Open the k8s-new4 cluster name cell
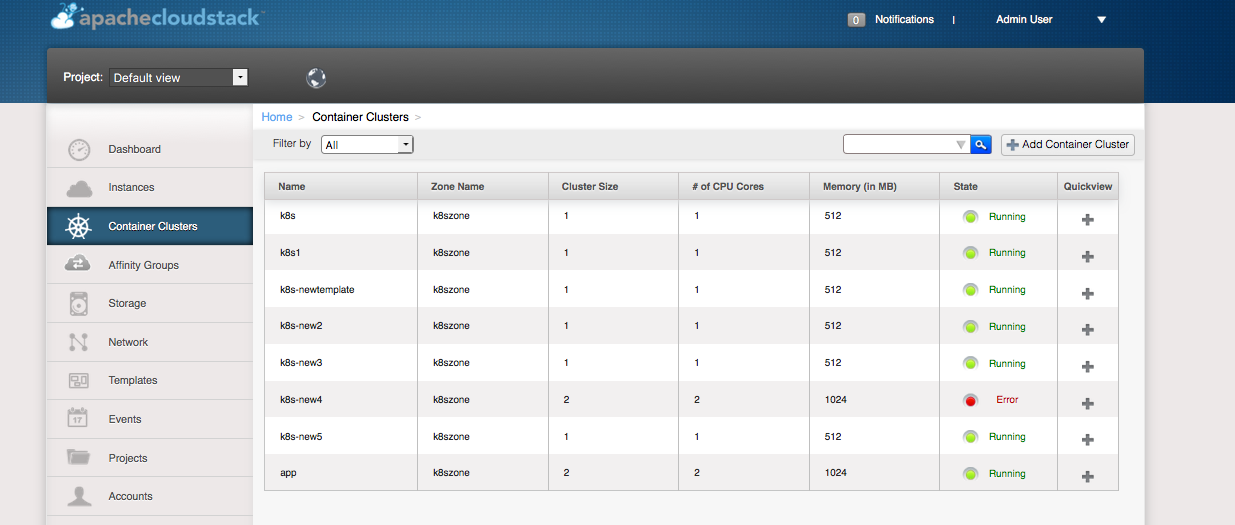The width and height of the screenshot is (1235, 525). tap(341, 400)
